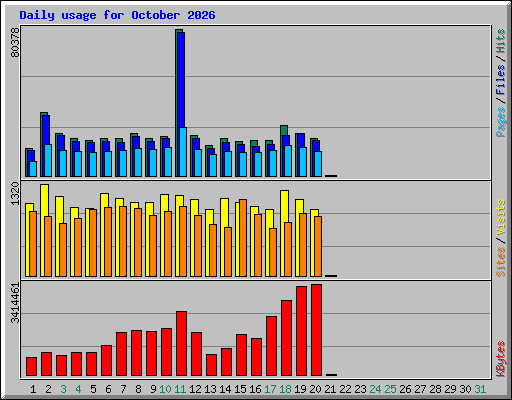The width and height of the screenshot is (512, 400).
Task: Click the red KBytes bar for day 17
Action: pos(271,346)
